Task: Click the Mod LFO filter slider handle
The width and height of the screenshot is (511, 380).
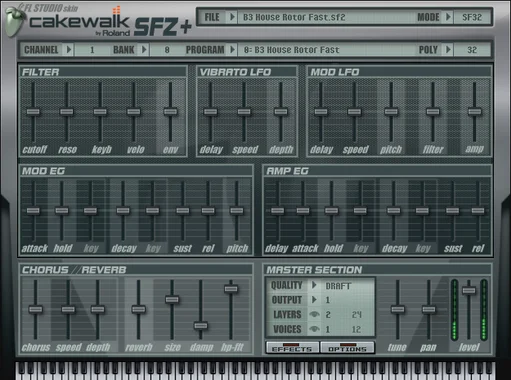Action: [x=433, y=112]
